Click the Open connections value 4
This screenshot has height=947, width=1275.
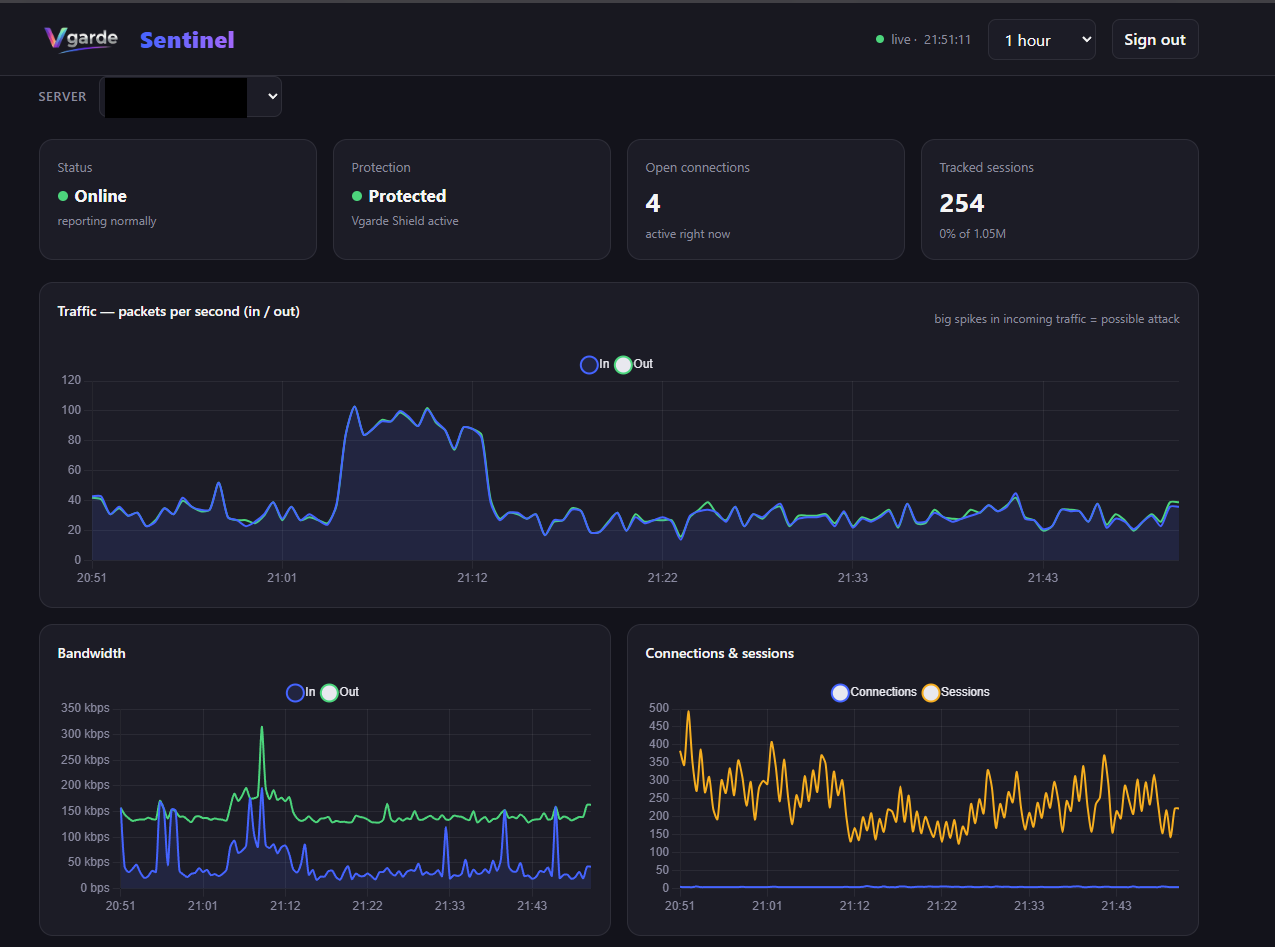click(653, 203)
